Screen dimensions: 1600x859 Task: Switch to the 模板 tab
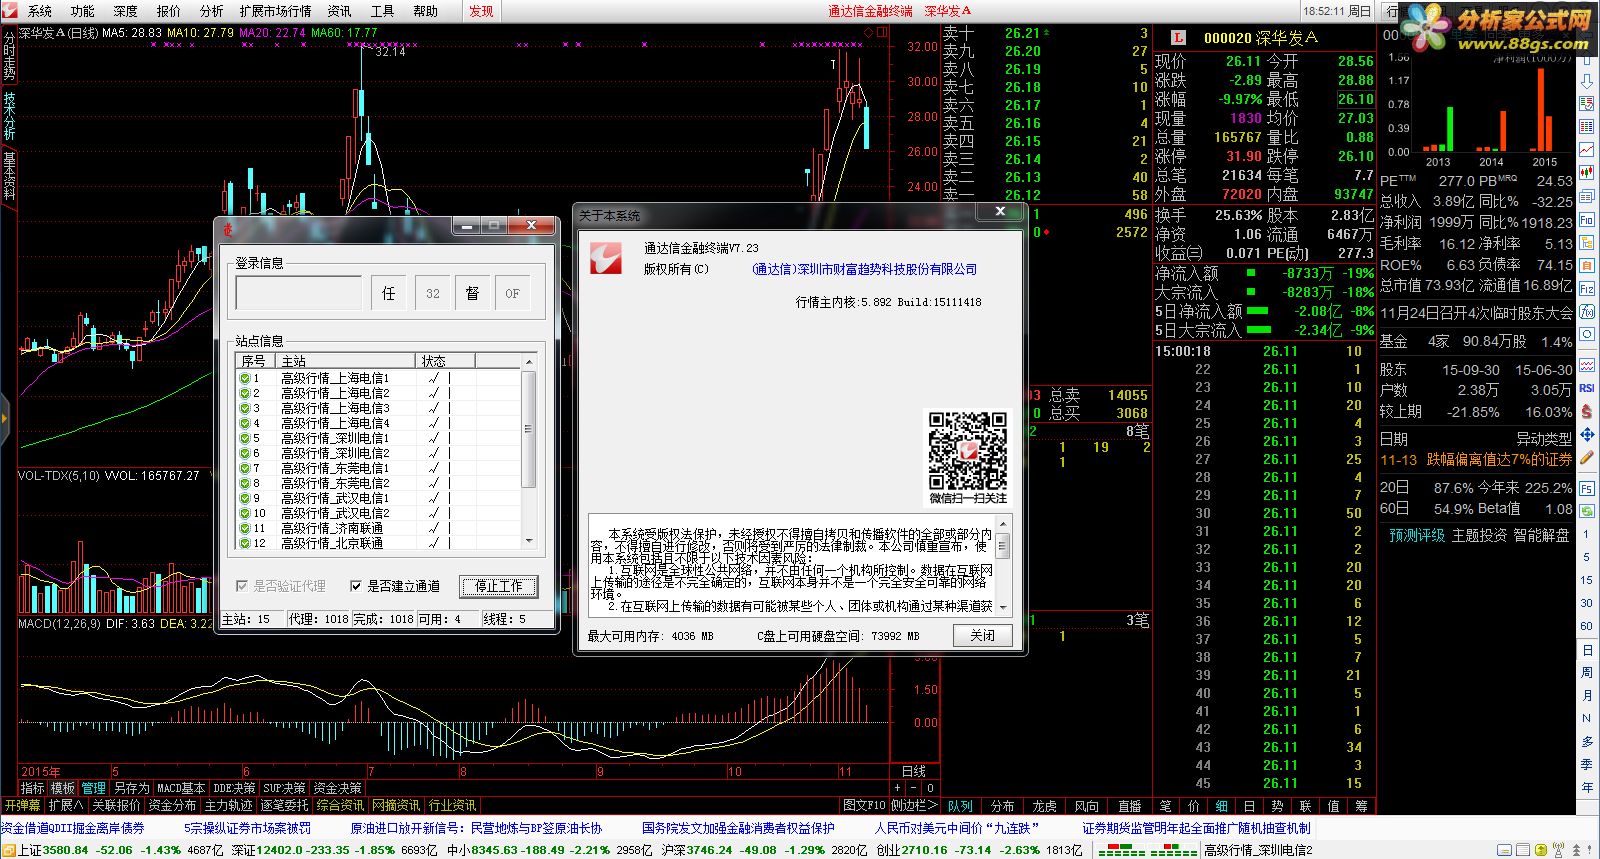click(x=63, y=788)
